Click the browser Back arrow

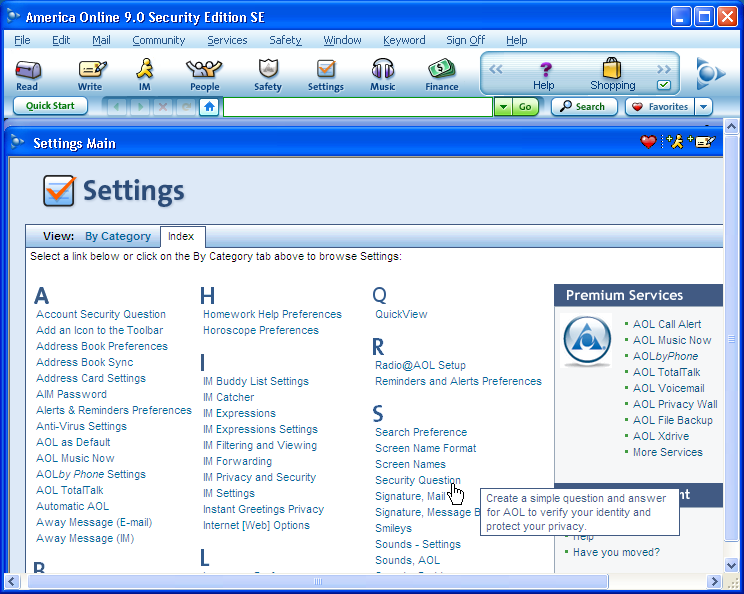117,107
